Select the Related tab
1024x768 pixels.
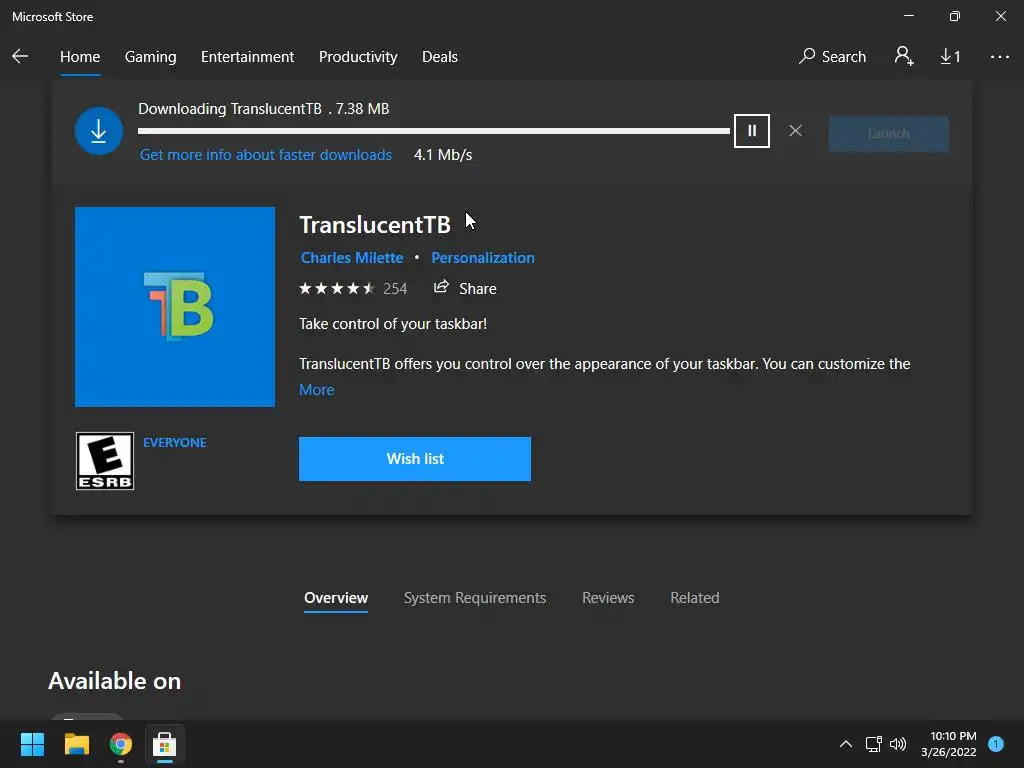tap(694, 598)
